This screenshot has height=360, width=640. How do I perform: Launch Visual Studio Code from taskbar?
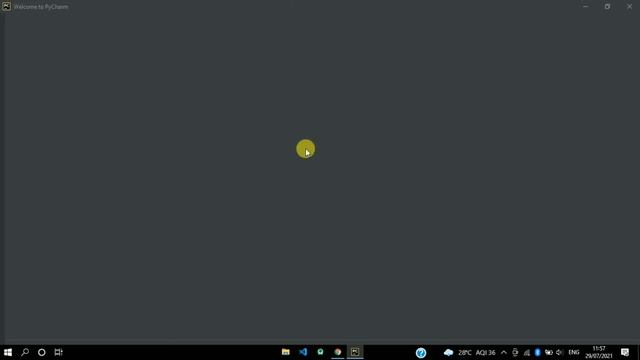click(303, 352)
